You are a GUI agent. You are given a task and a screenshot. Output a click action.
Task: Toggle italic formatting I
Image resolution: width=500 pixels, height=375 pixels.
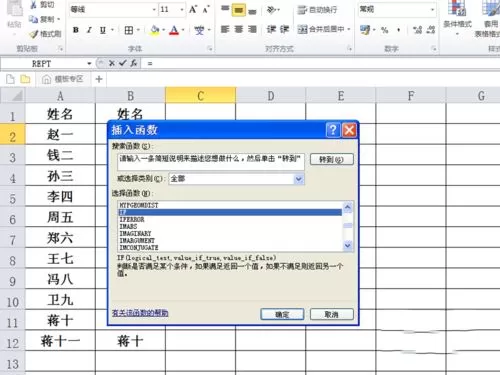[89, 30]
